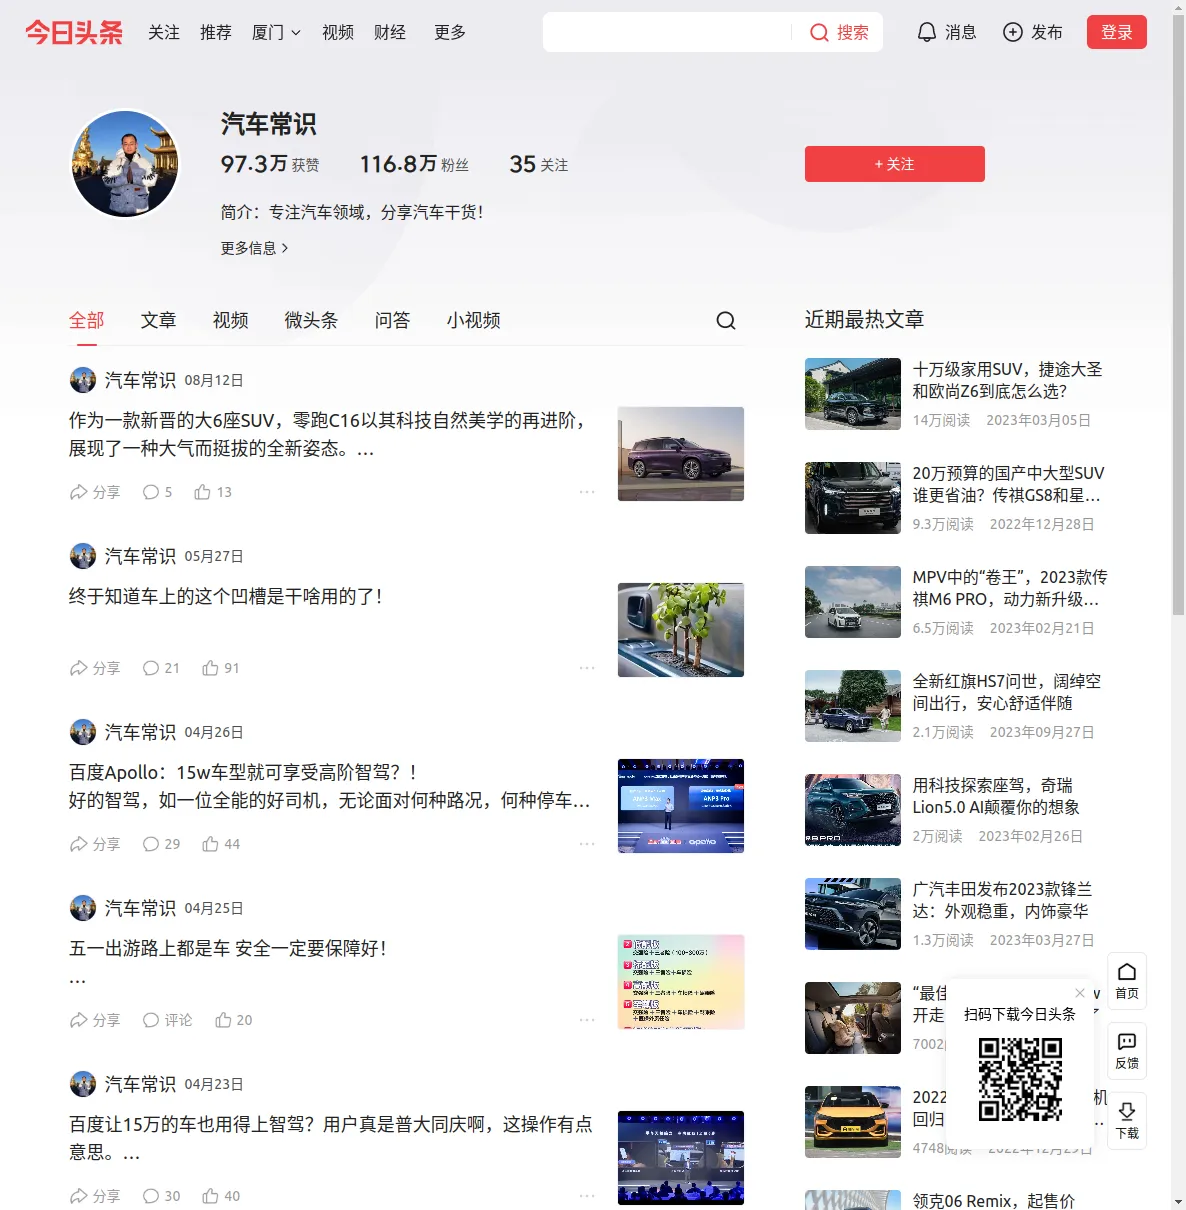Image resolution: width=1186 pixels, height=1210 pixels.
Task: Like the 04月23日 post with 40 likes
Action: coord(221,1196)
